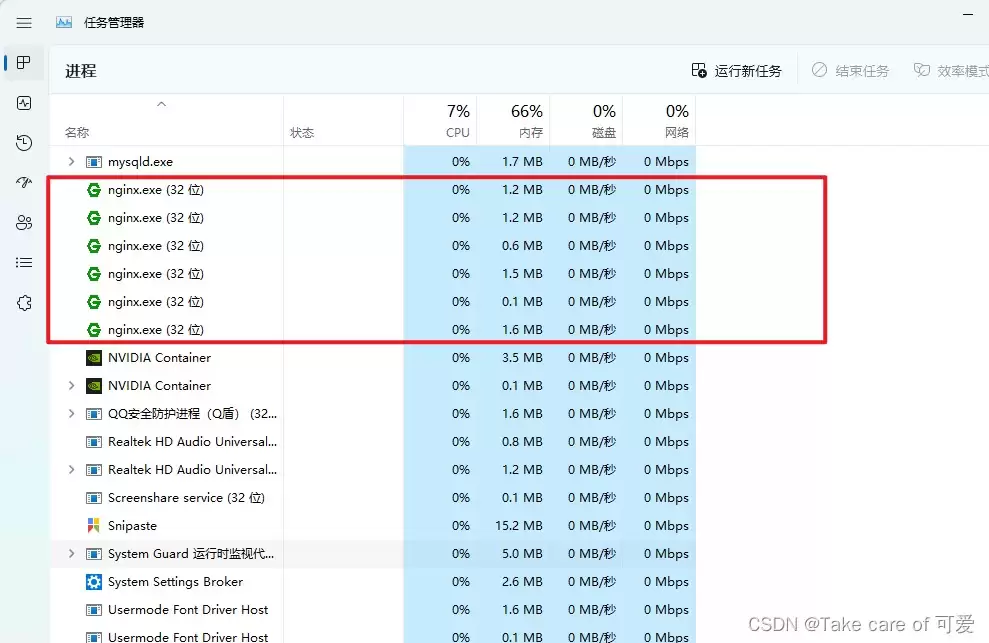The image size is (989, 643).
Task: Toggle sort arrow above the name column
Action: coord(161,104)
